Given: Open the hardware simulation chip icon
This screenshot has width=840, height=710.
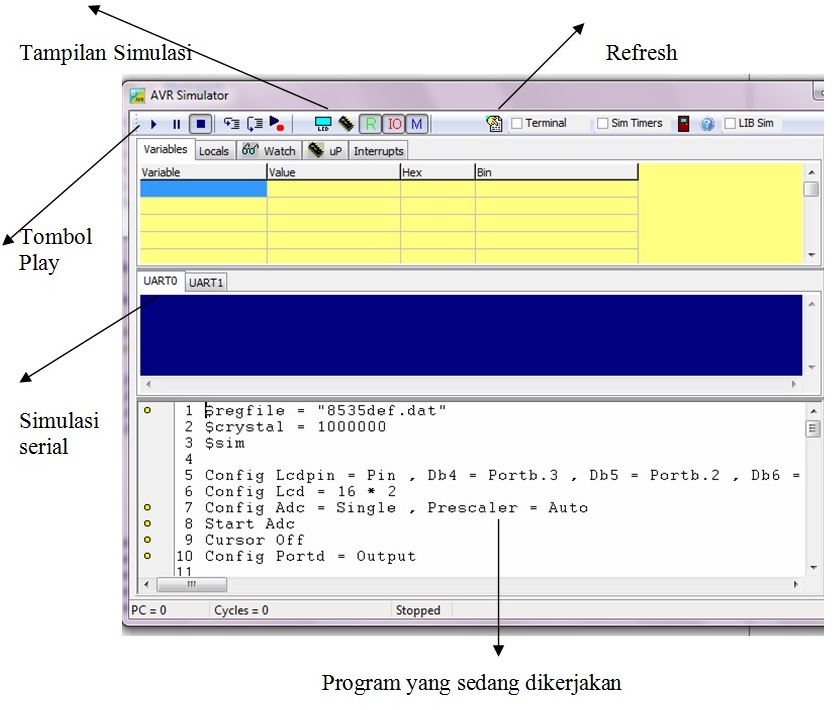Looking at the screenshot, I should [x=344, y=123].
